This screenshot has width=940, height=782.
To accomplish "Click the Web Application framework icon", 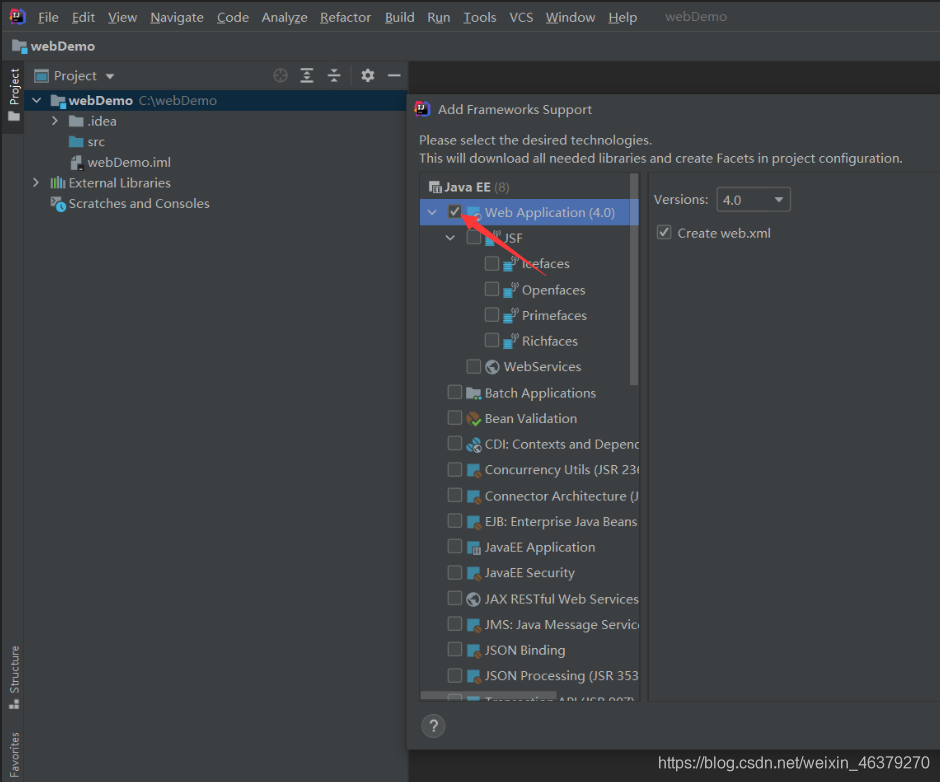I will pyautogui.click(x=474, y=213).
